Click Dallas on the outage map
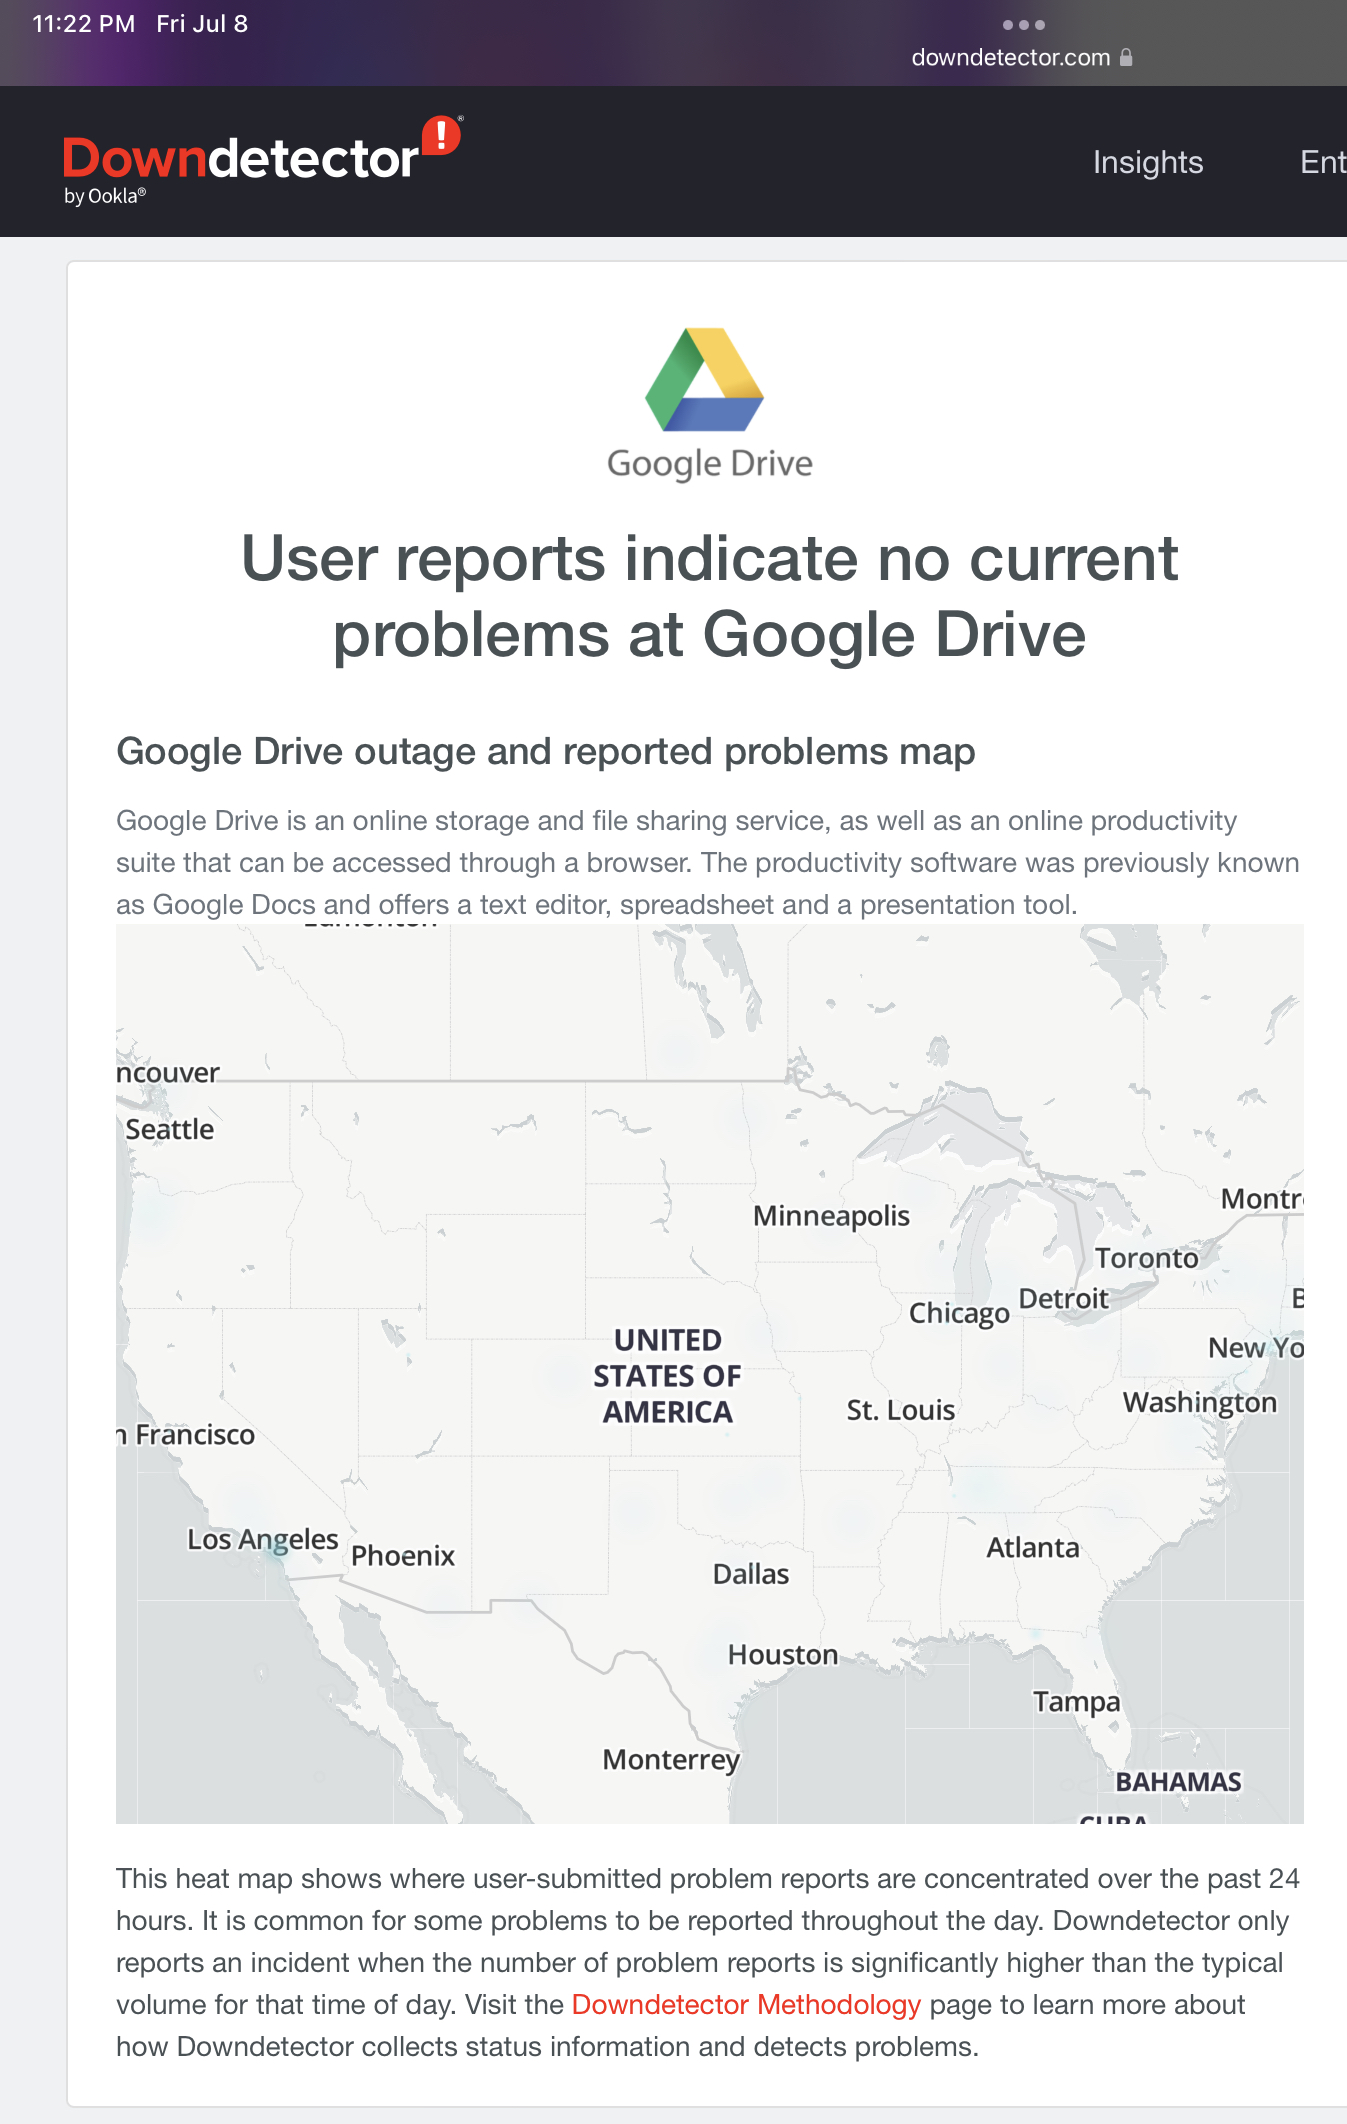 coord(751,1574)
